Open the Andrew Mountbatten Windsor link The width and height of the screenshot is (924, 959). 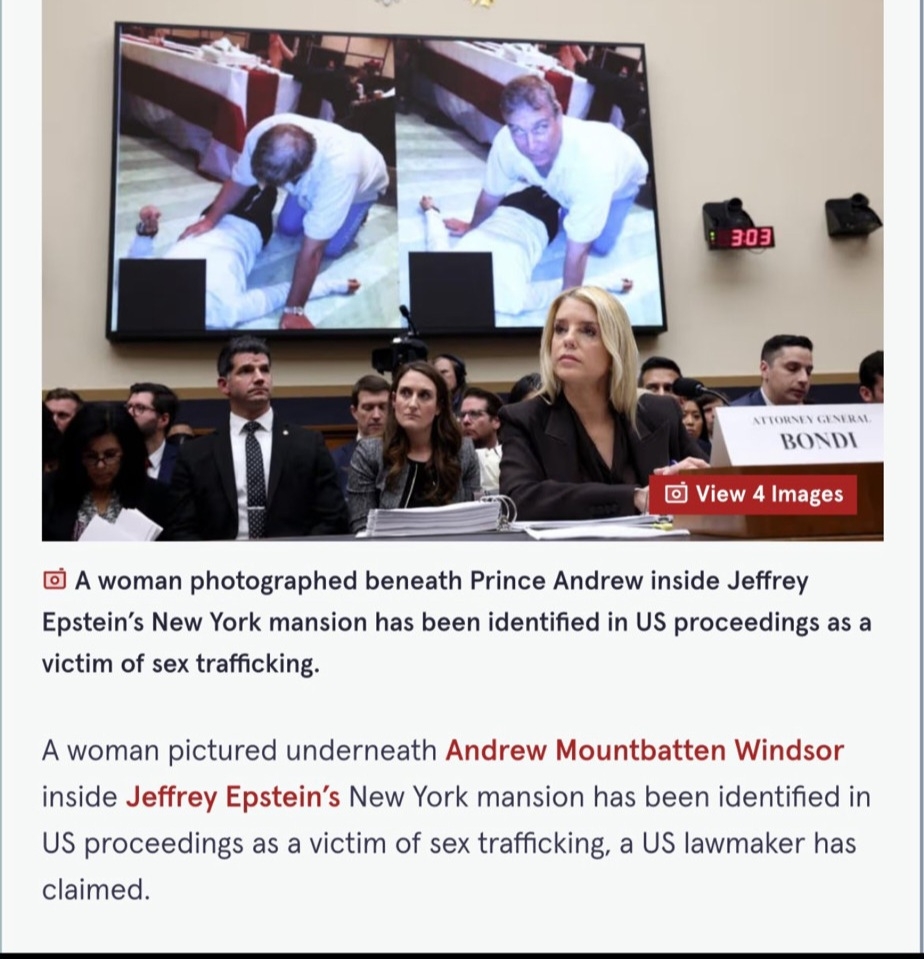point(645,750)
